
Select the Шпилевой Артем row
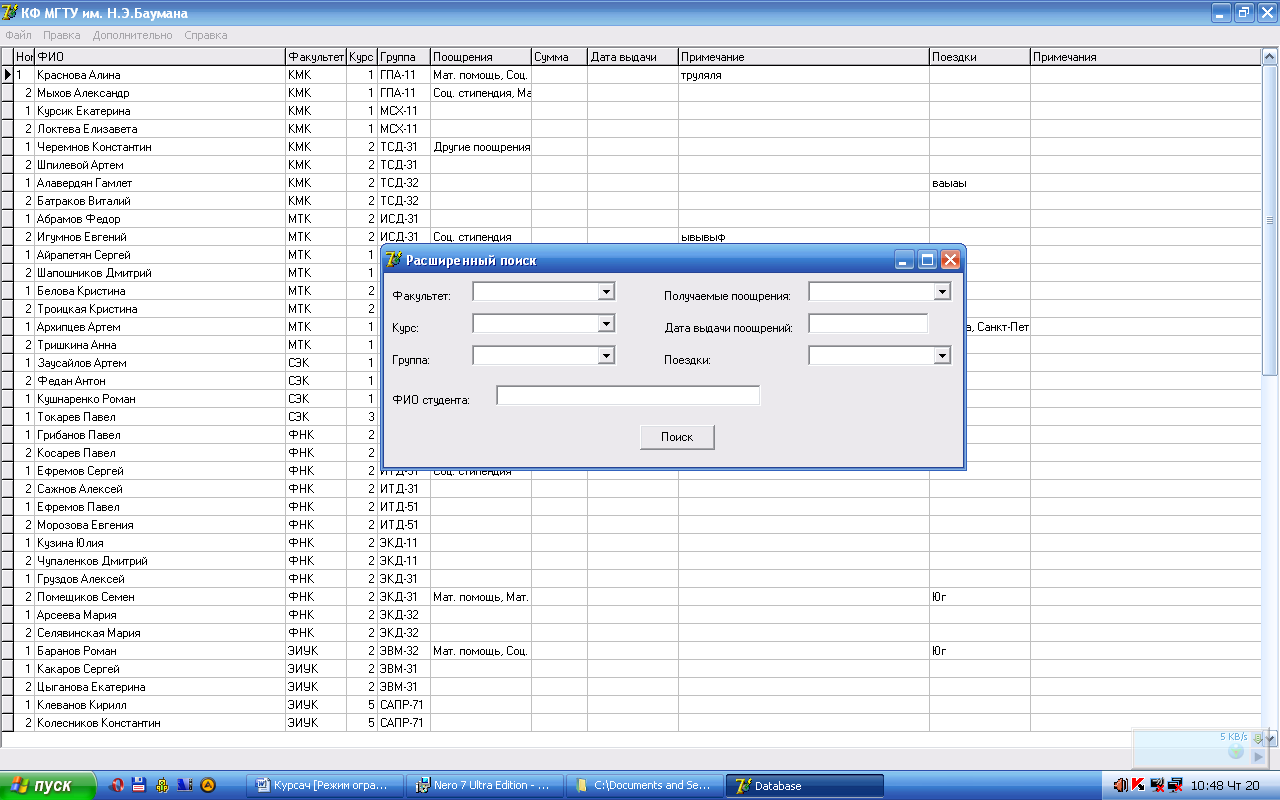tap(632, 165)
